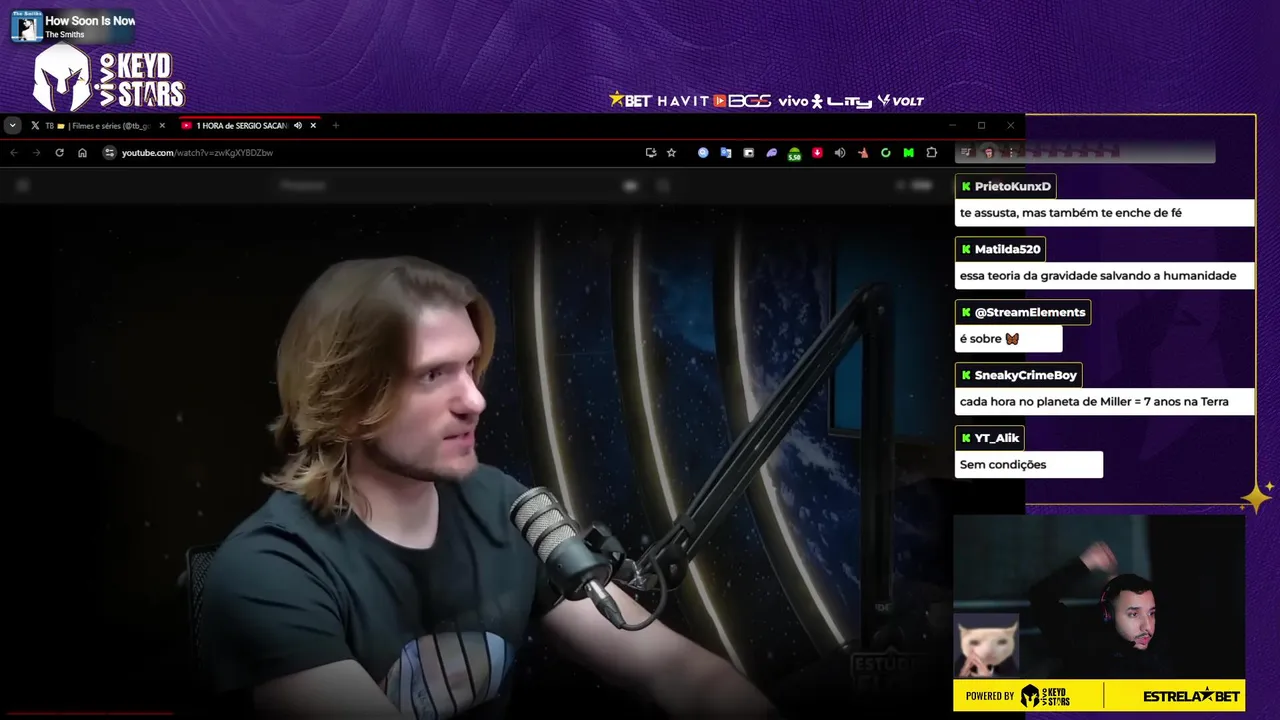Screen dimensions: 1280x720
Task: Mute the YouTube tab via speaker icon
Action: pyautogui.click(x=298, y=126)
